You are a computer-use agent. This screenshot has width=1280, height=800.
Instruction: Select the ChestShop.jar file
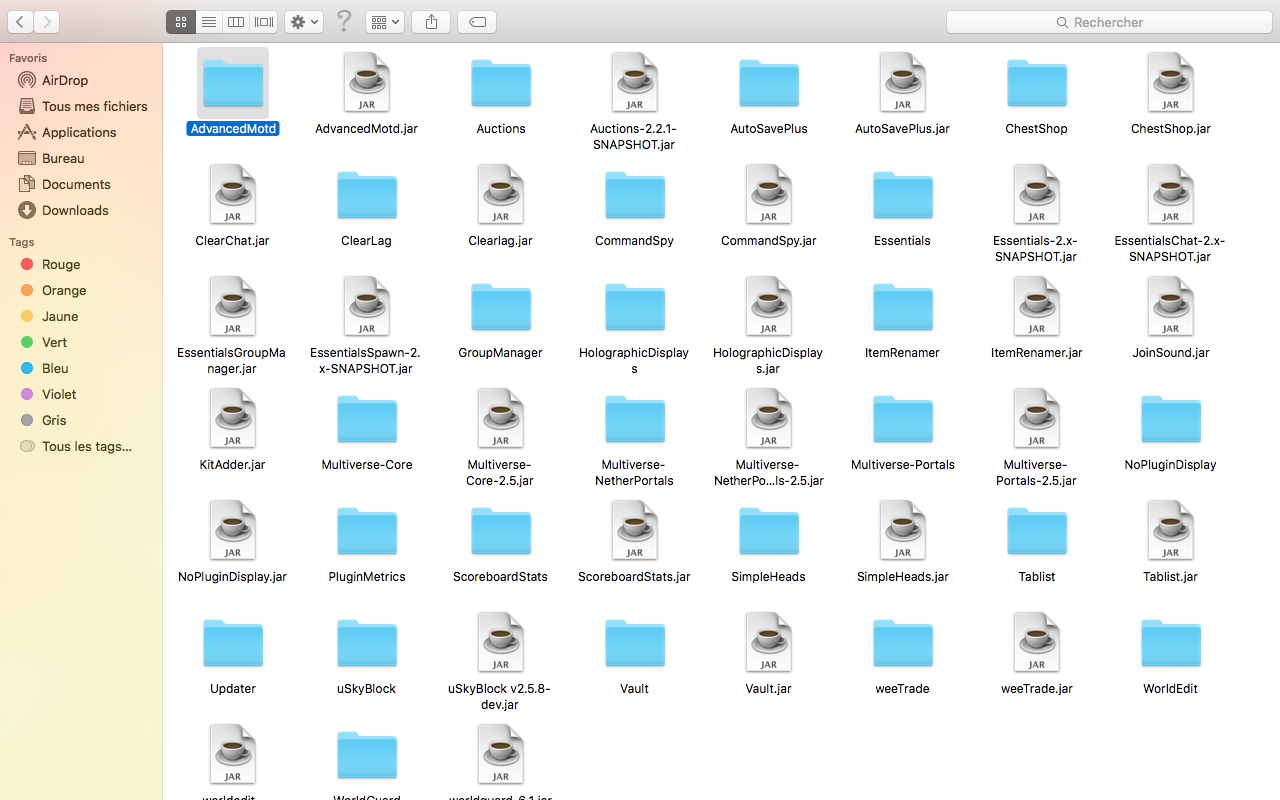tap(1171, 83)
